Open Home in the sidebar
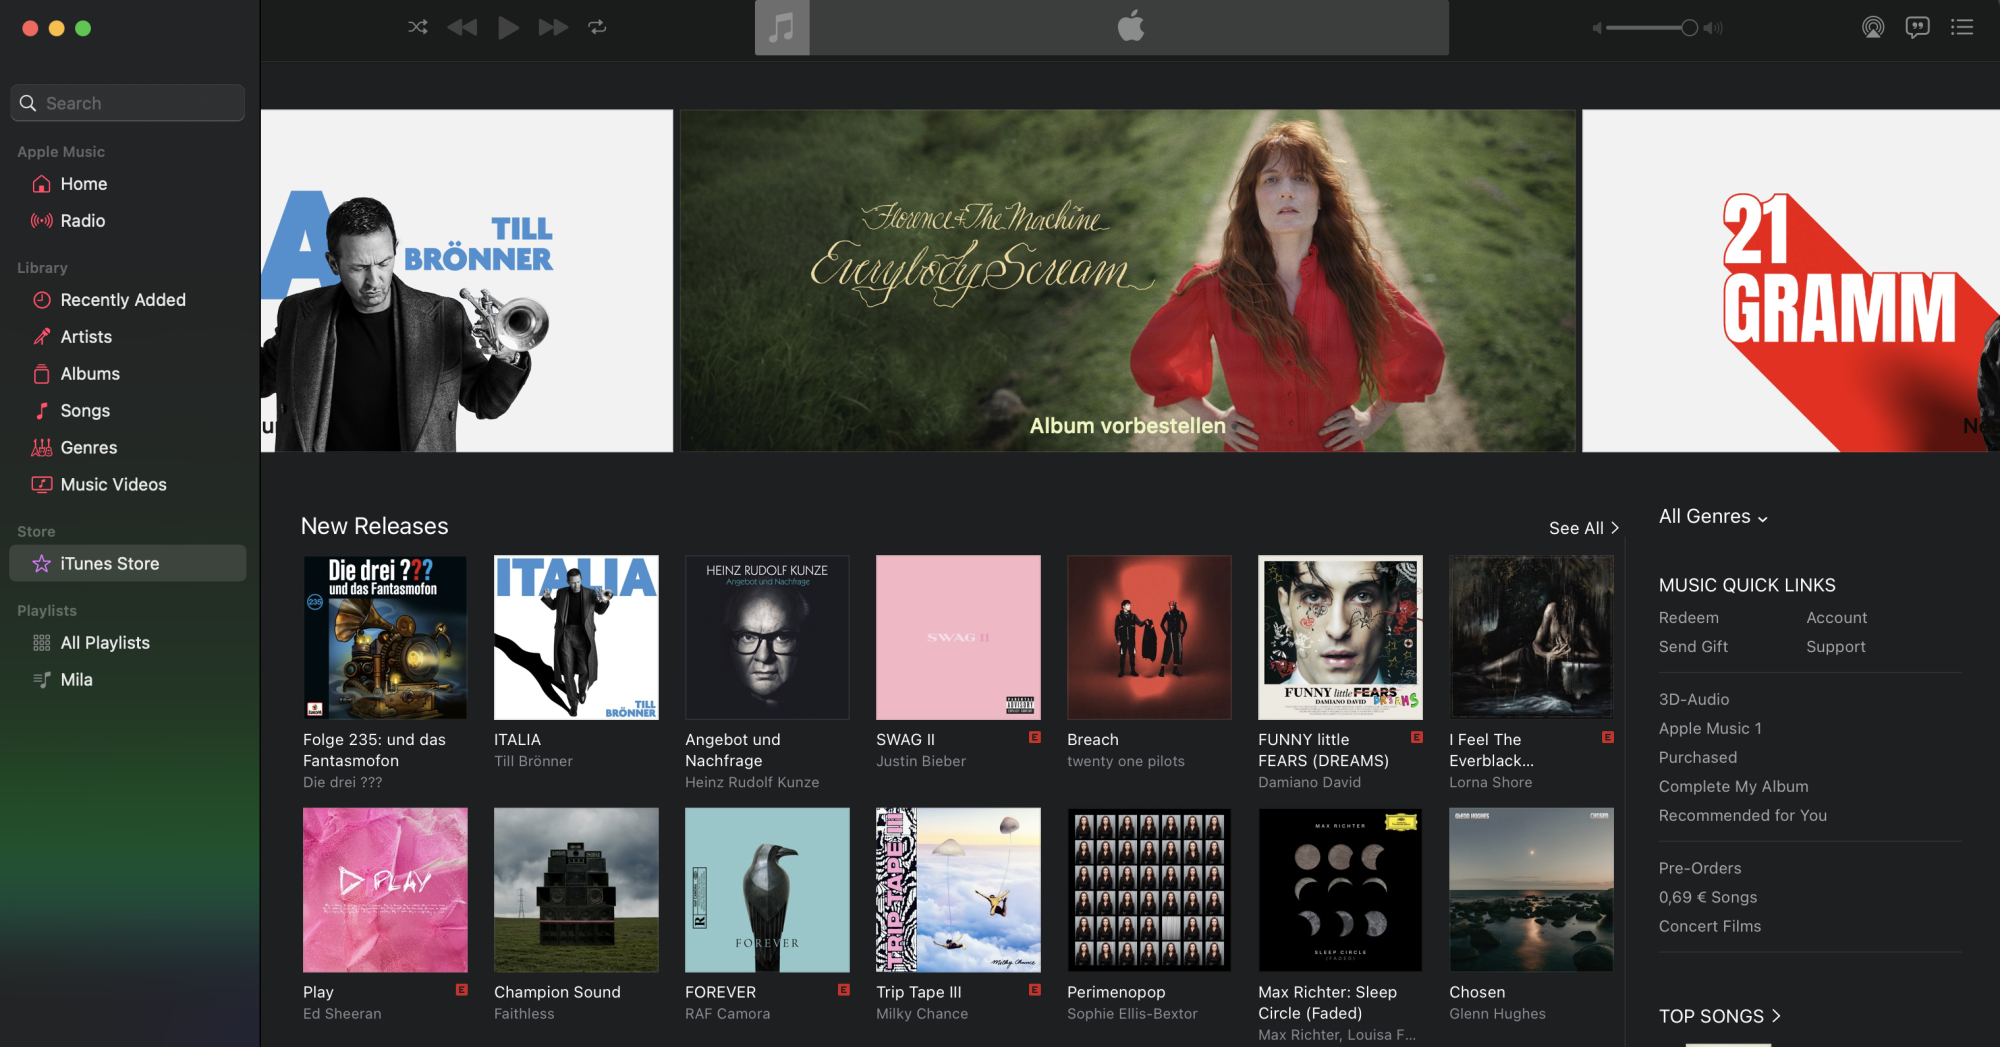 tap(128, 184)
